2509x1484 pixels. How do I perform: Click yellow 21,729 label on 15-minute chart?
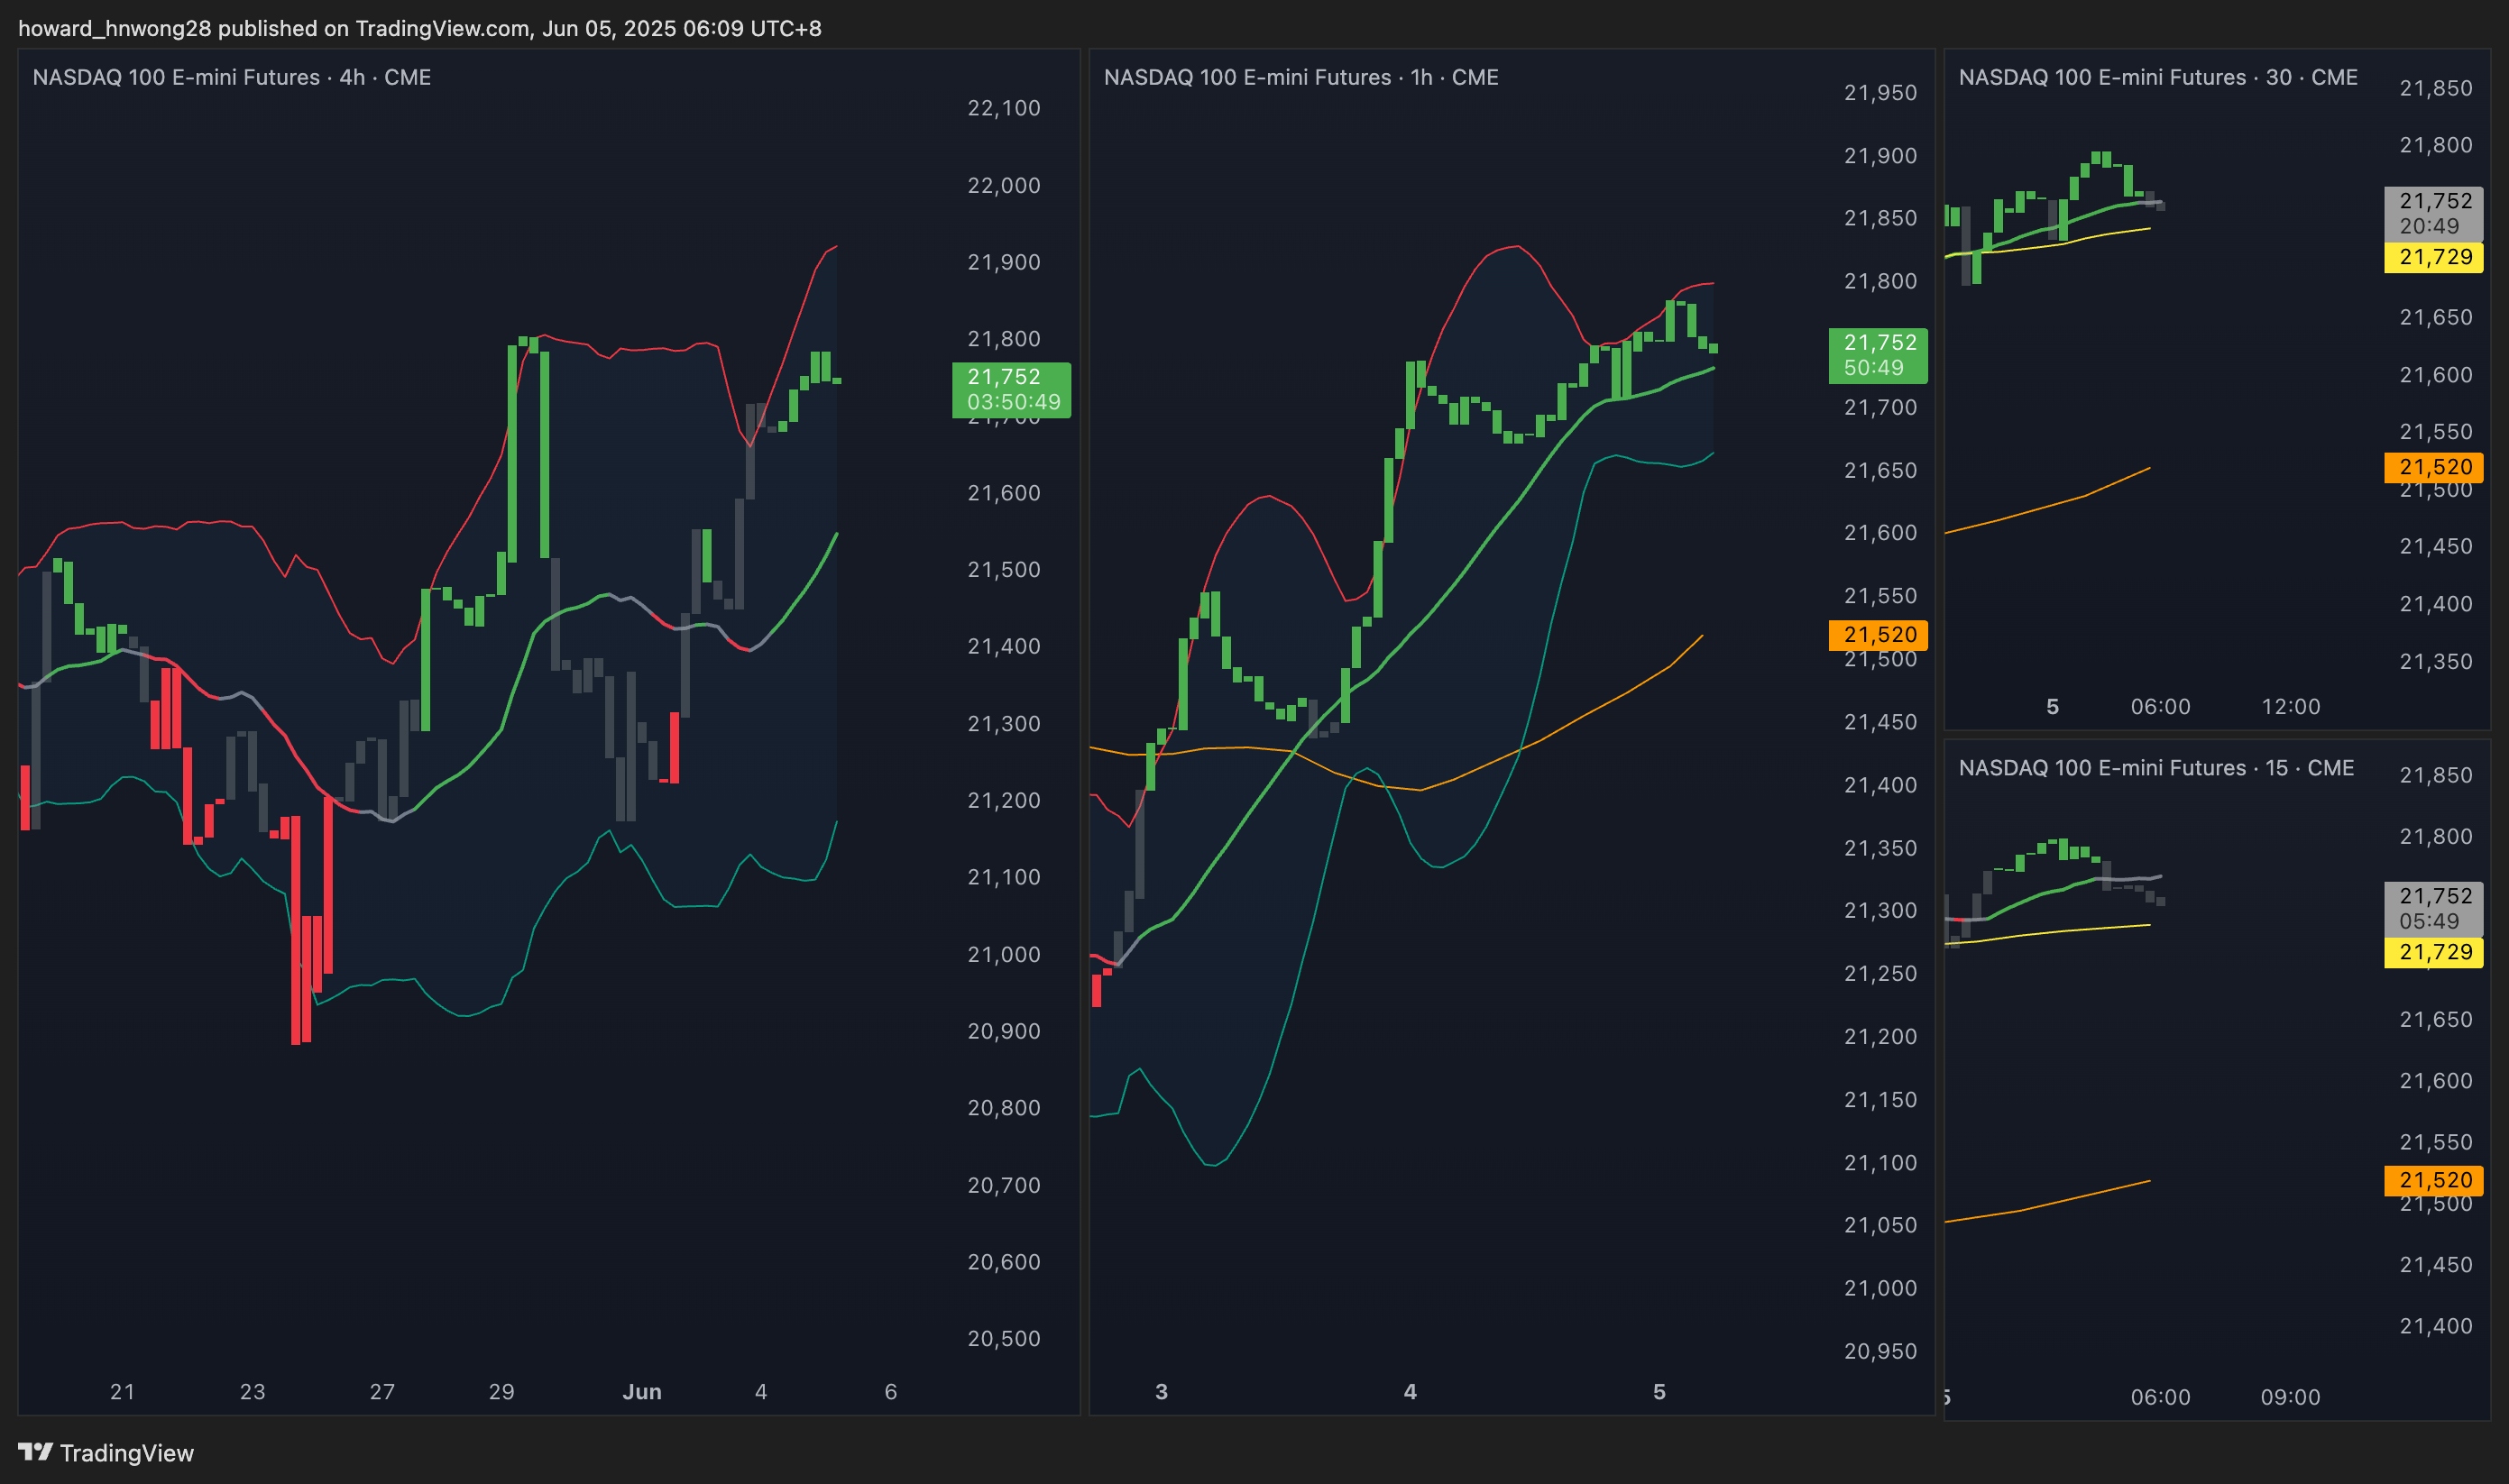(2433, 953)
